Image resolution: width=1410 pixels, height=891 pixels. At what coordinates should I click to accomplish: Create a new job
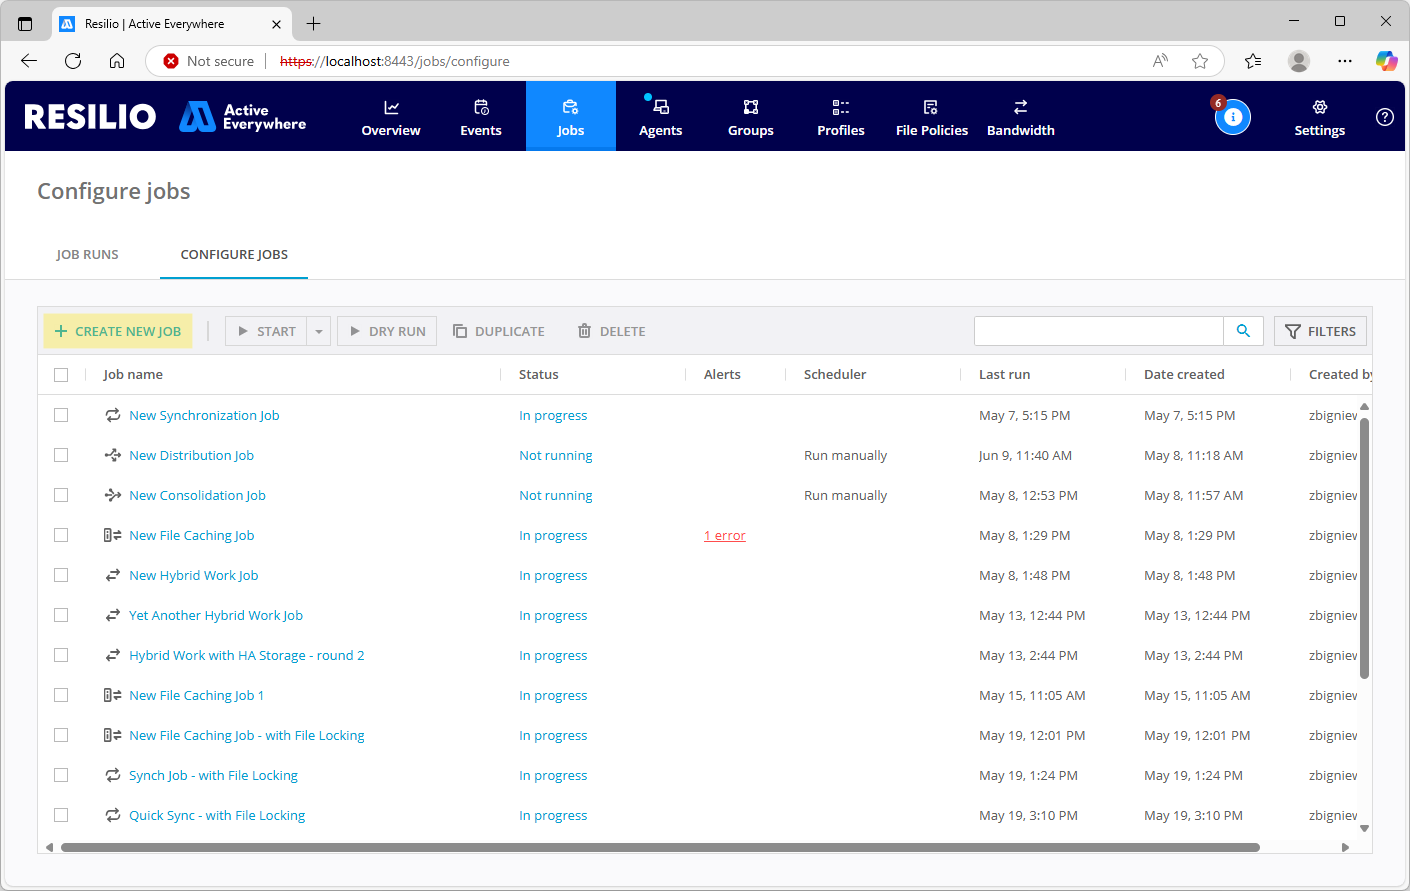(117, 331)
